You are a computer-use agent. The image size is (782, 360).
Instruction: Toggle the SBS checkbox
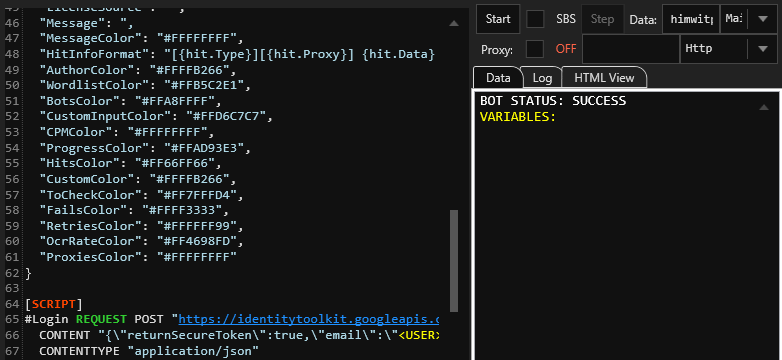click(536, 19)
